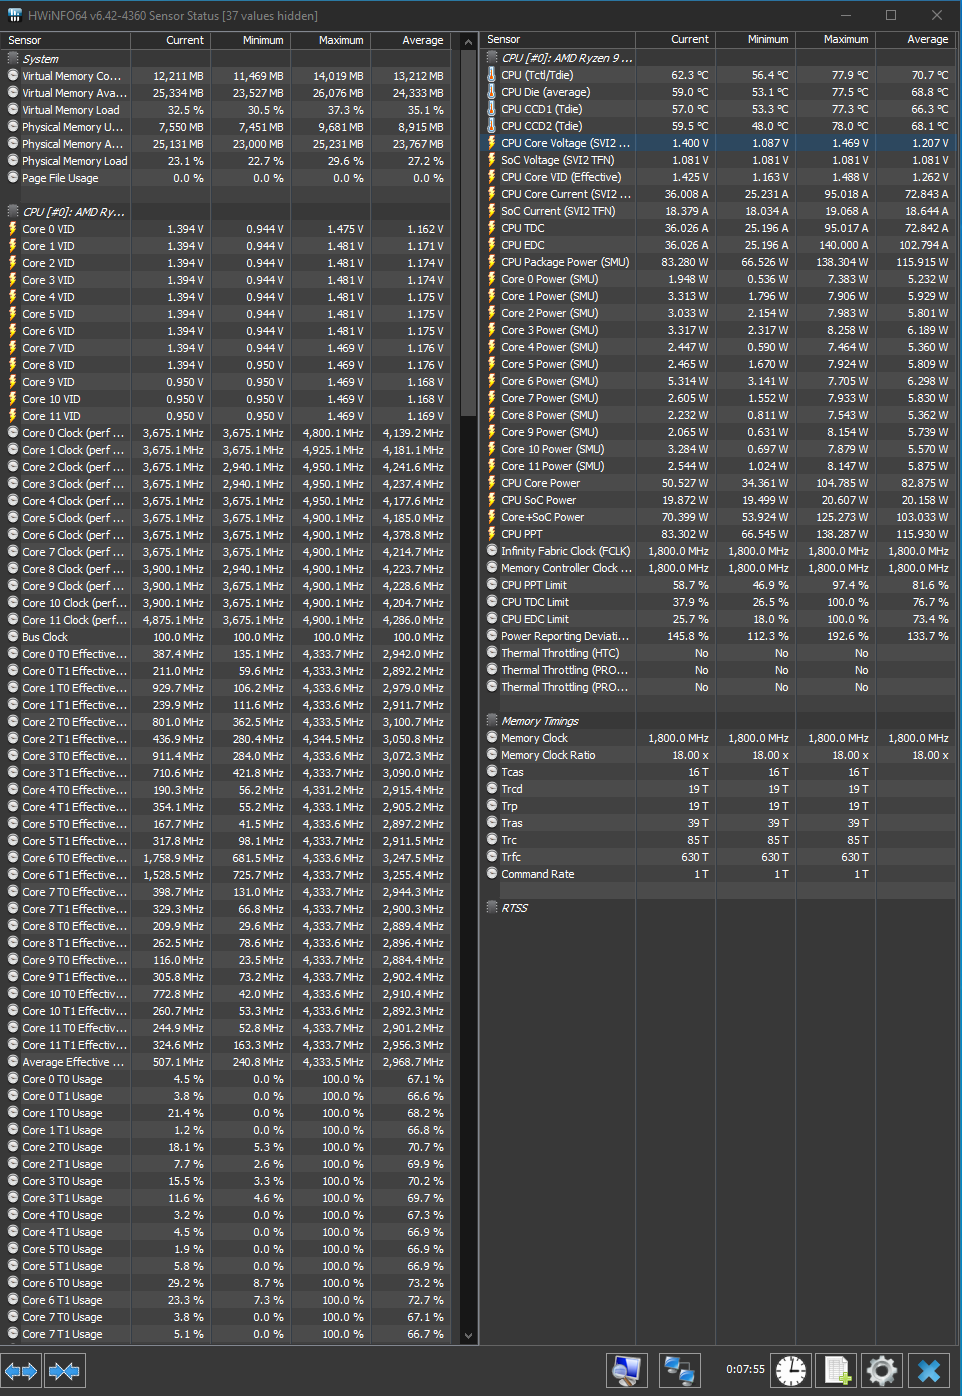
Task: Click the icon beside Thermal Throttling (HTC)
Action: (x=492, y=652)
